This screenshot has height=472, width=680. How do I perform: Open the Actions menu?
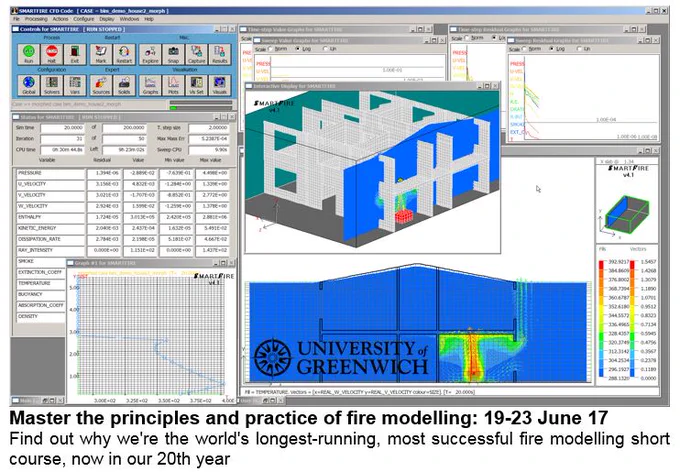[x=60, y=19]
